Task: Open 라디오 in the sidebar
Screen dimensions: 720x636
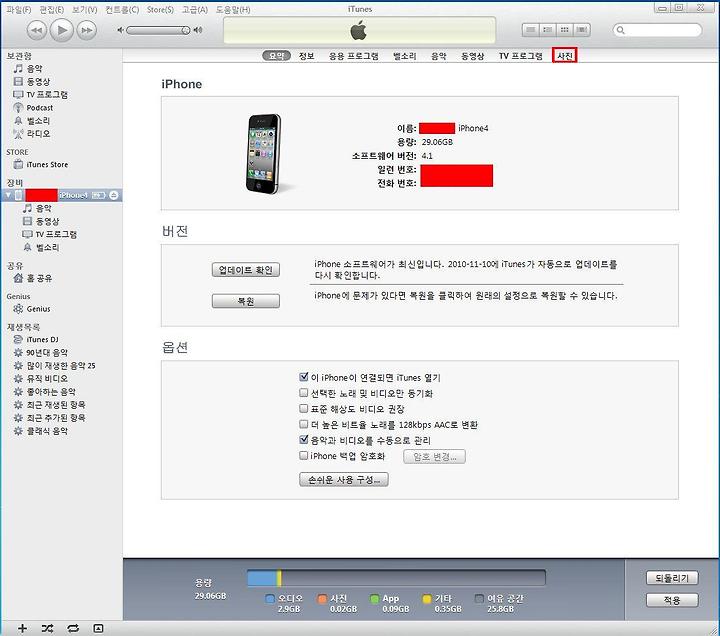Action: [x=38, y=134]
